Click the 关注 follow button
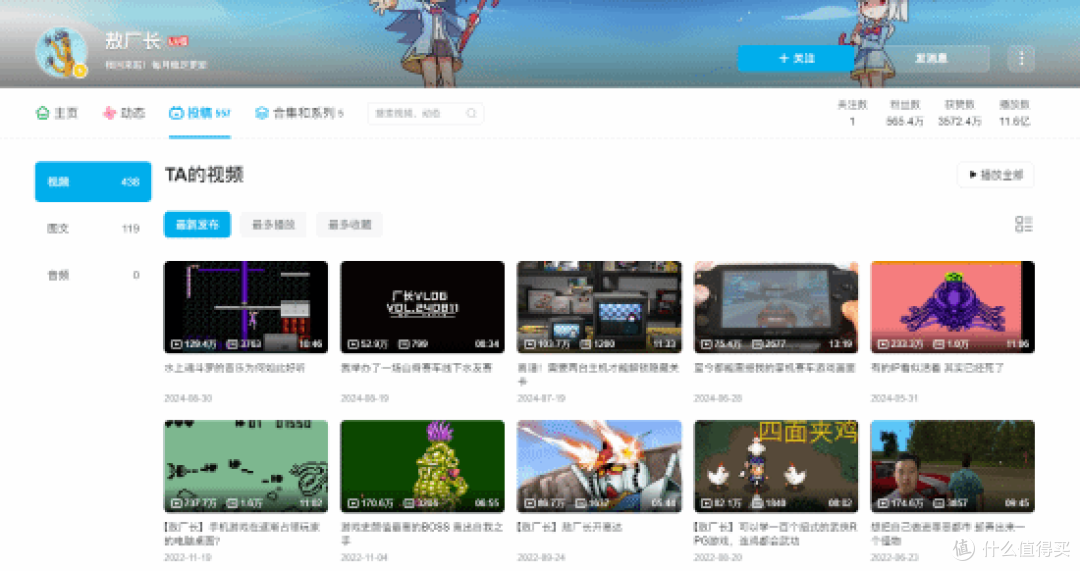Viewport: 1080px width, 571px height. click(x=796, y=59)
